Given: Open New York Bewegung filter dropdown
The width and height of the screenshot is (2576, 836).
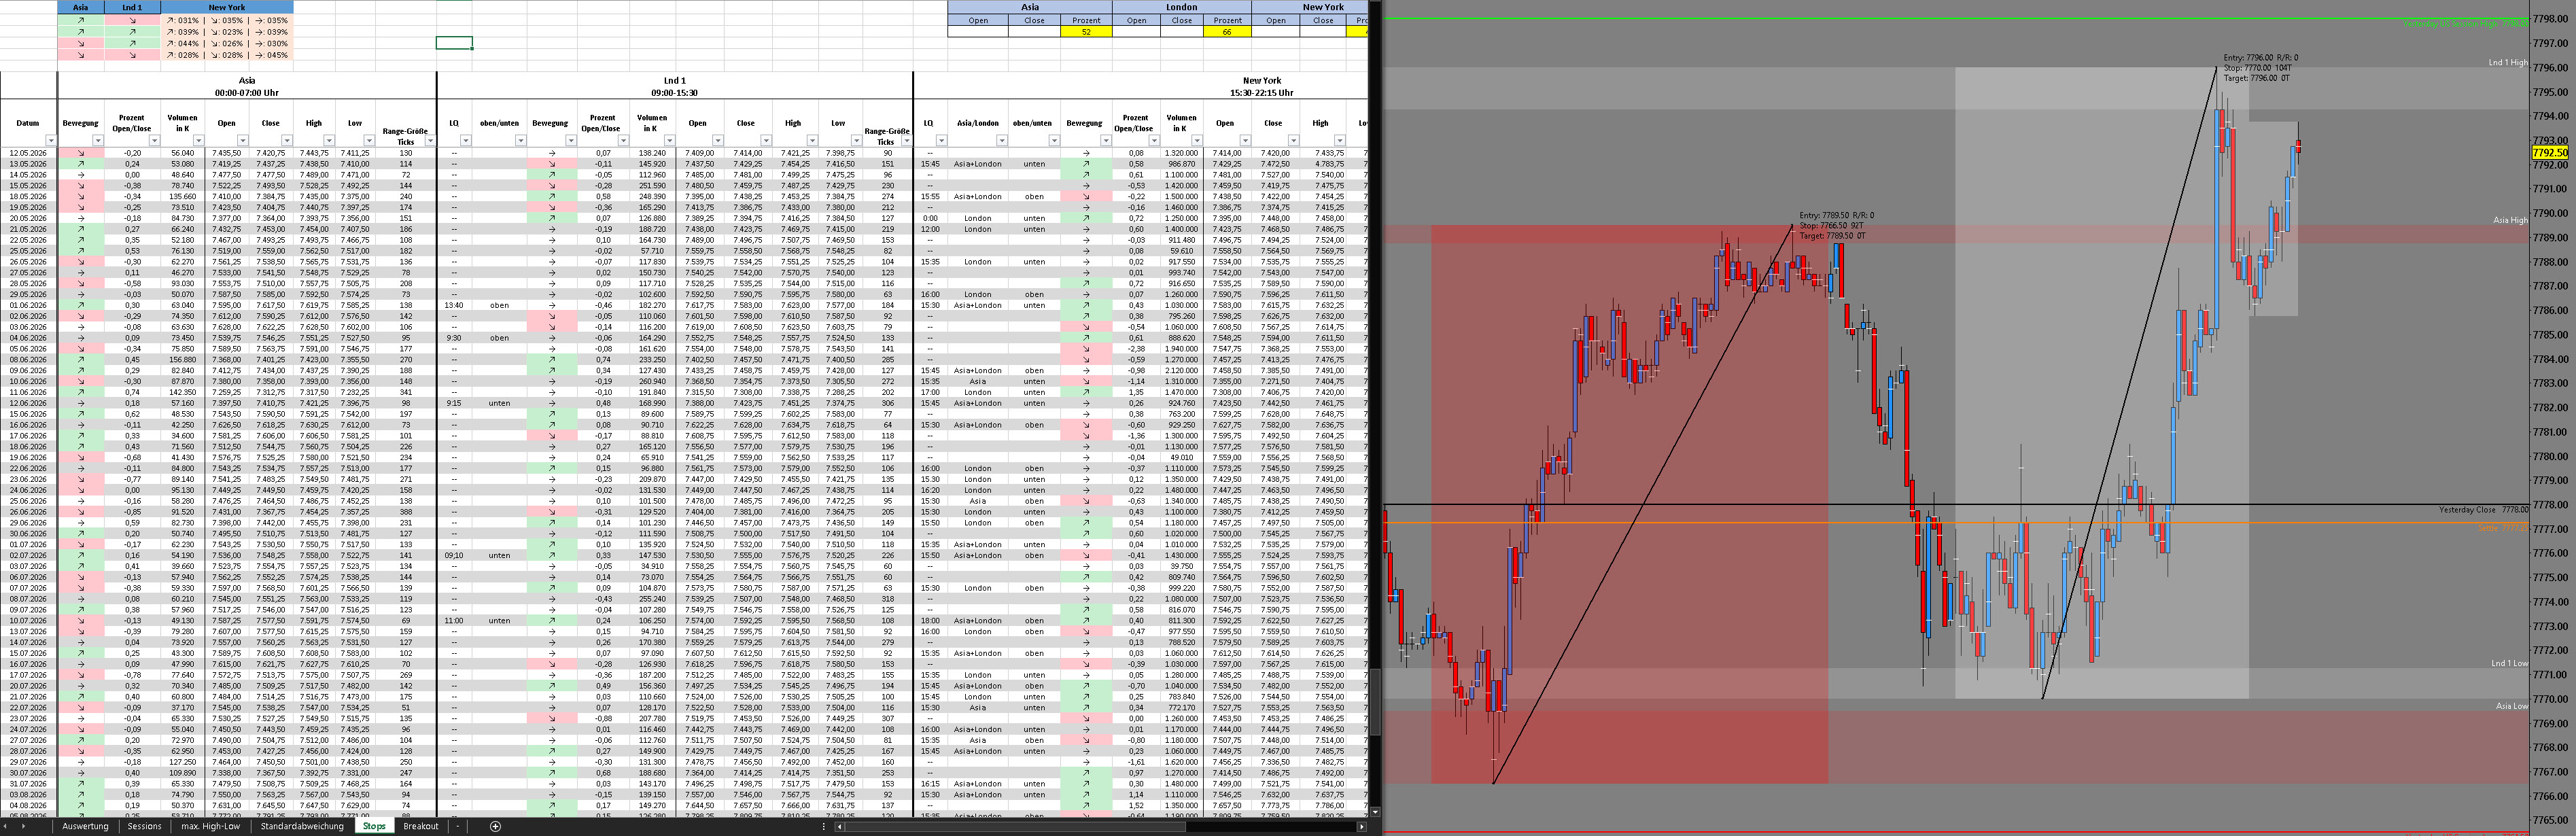Looking at the screenshot, I should (x=1105, y=141).
